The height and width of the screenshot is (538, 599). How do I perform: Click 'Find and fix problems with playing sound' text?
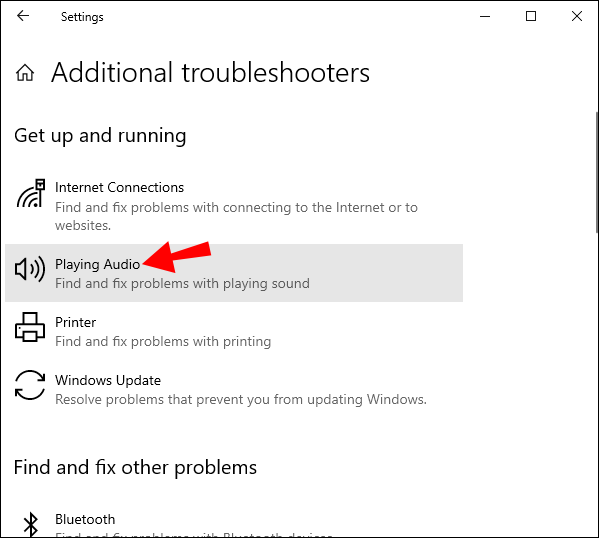[x=182, y=284]
